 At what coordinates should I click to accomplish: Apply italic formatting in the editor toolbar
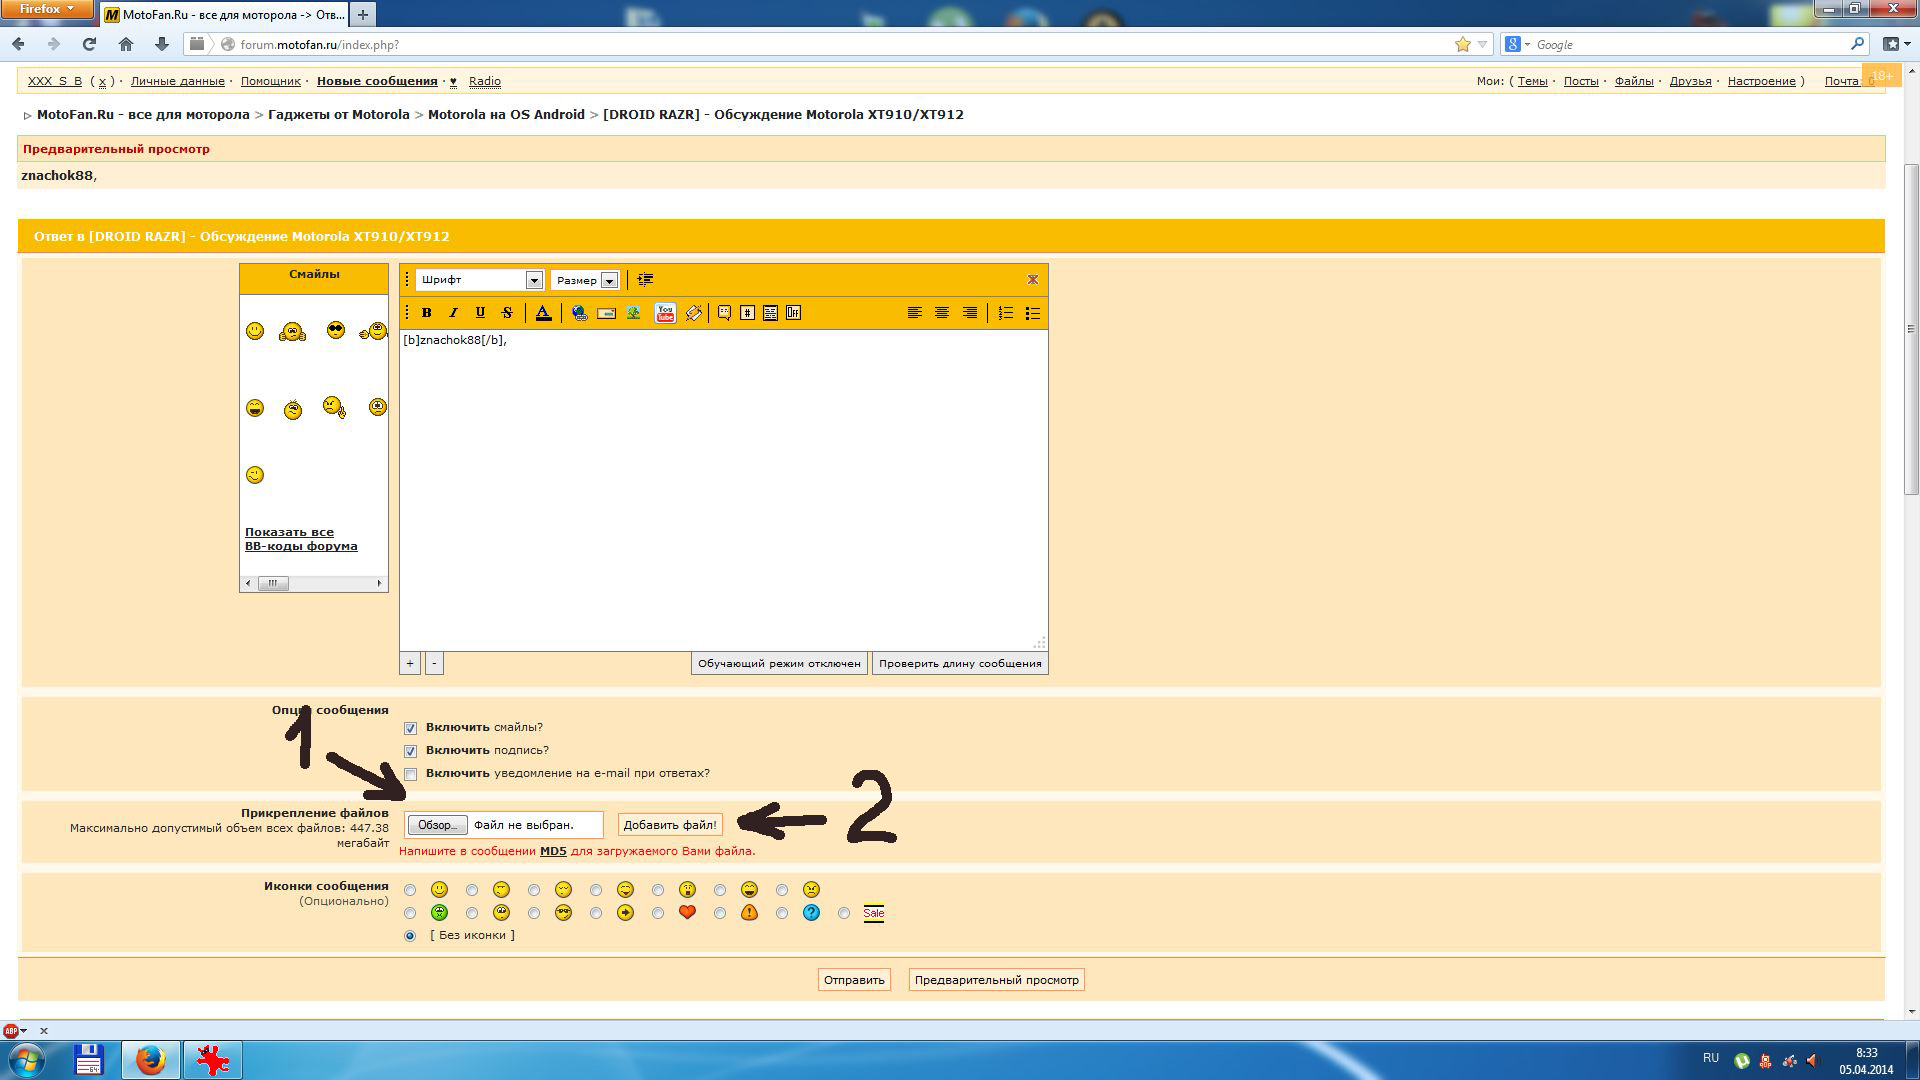pos(453,313)
